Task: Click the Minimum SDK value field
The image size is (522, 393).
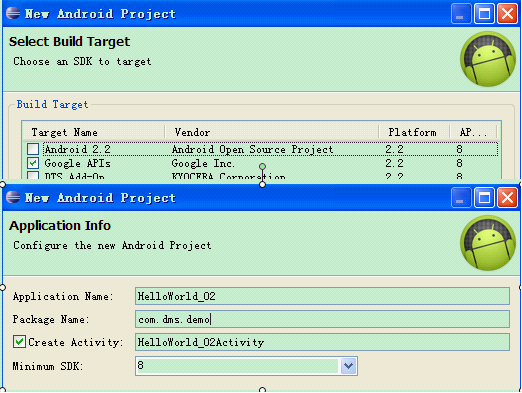Action: (238, 366)
